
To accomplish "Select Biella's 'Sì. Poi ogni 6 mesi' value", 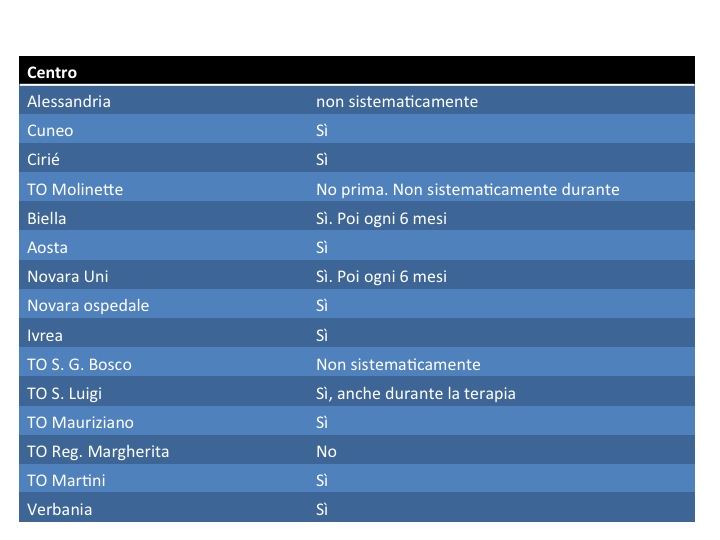I will (382, 218).
